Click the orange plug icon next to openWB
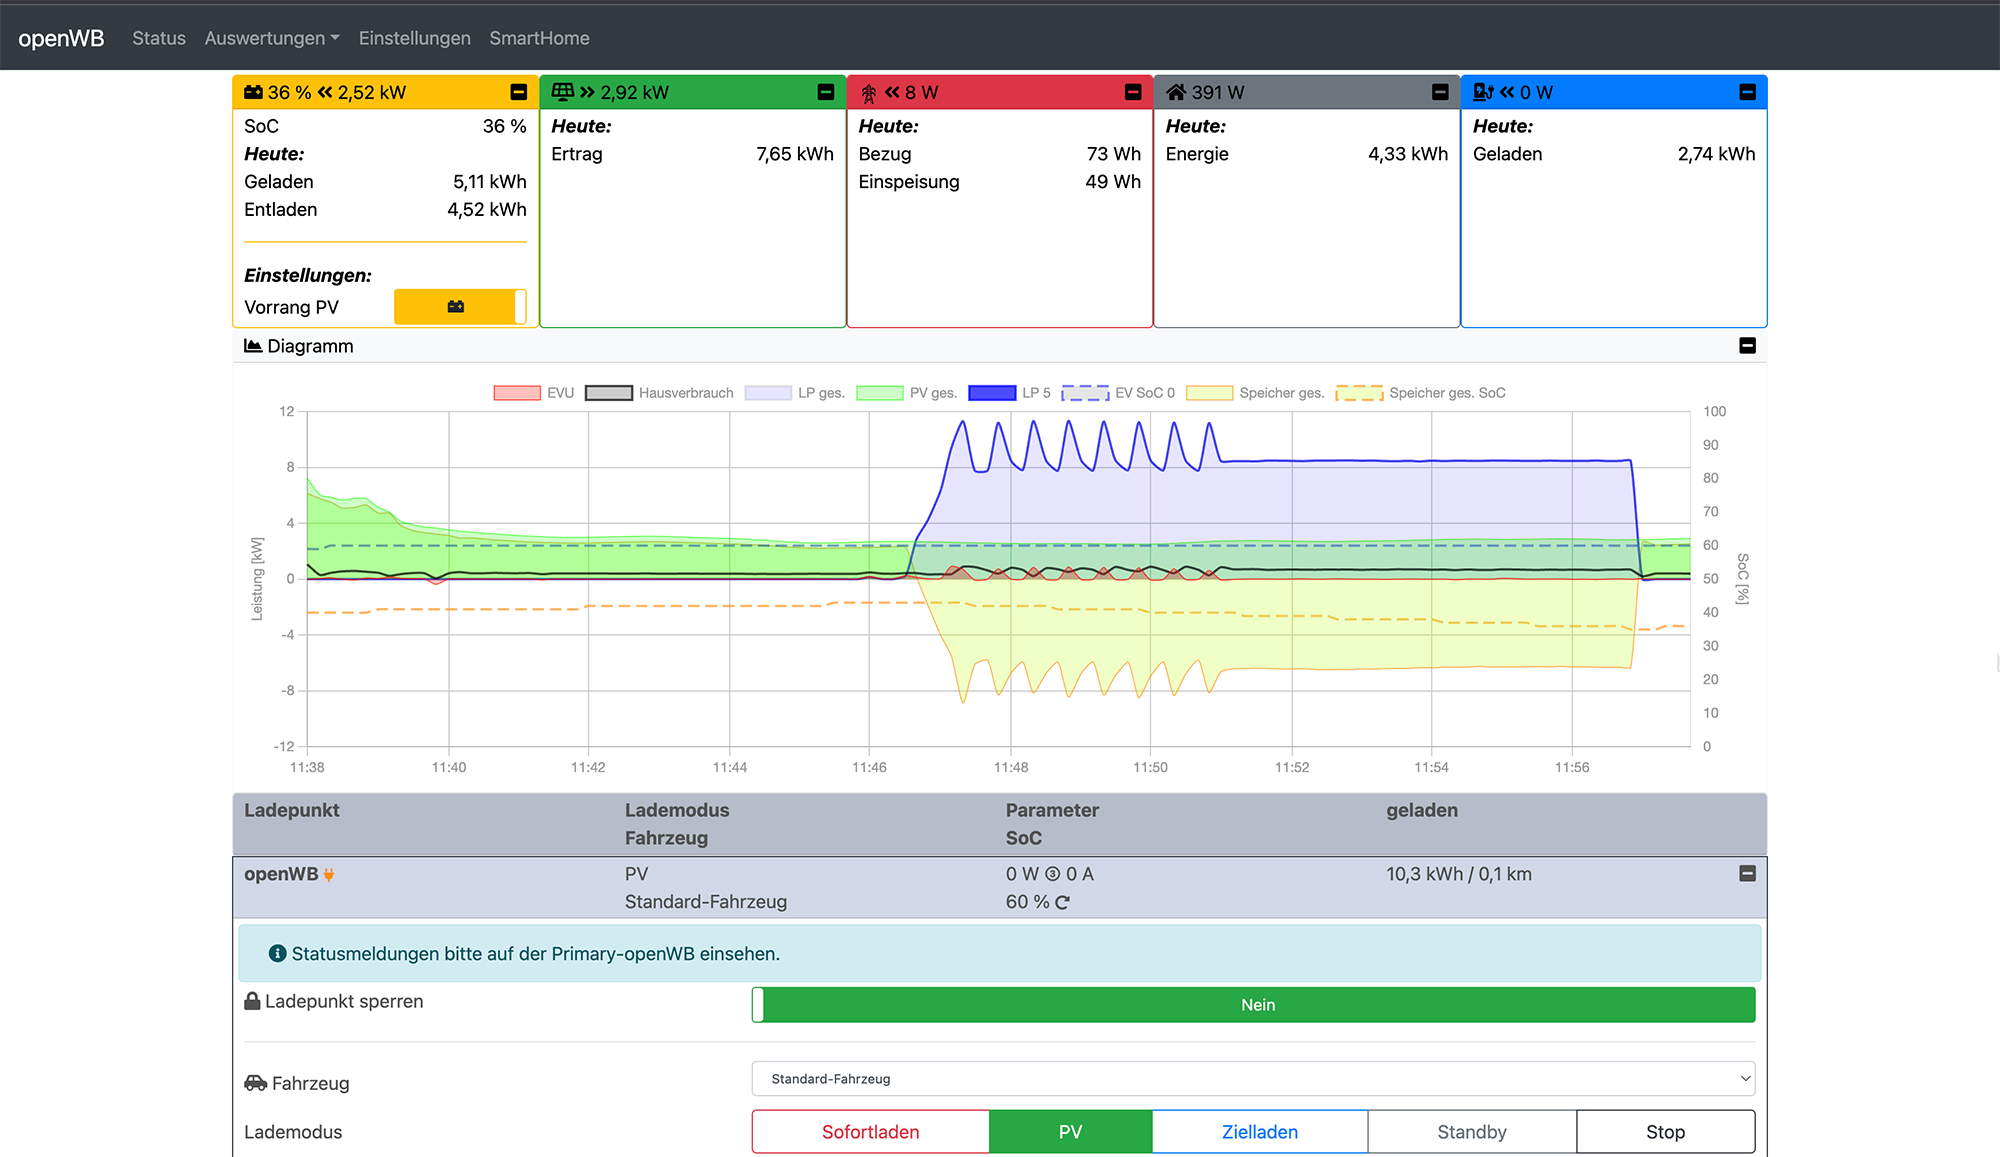This screenshot has width=2000, height=1157. coord(329,875)
